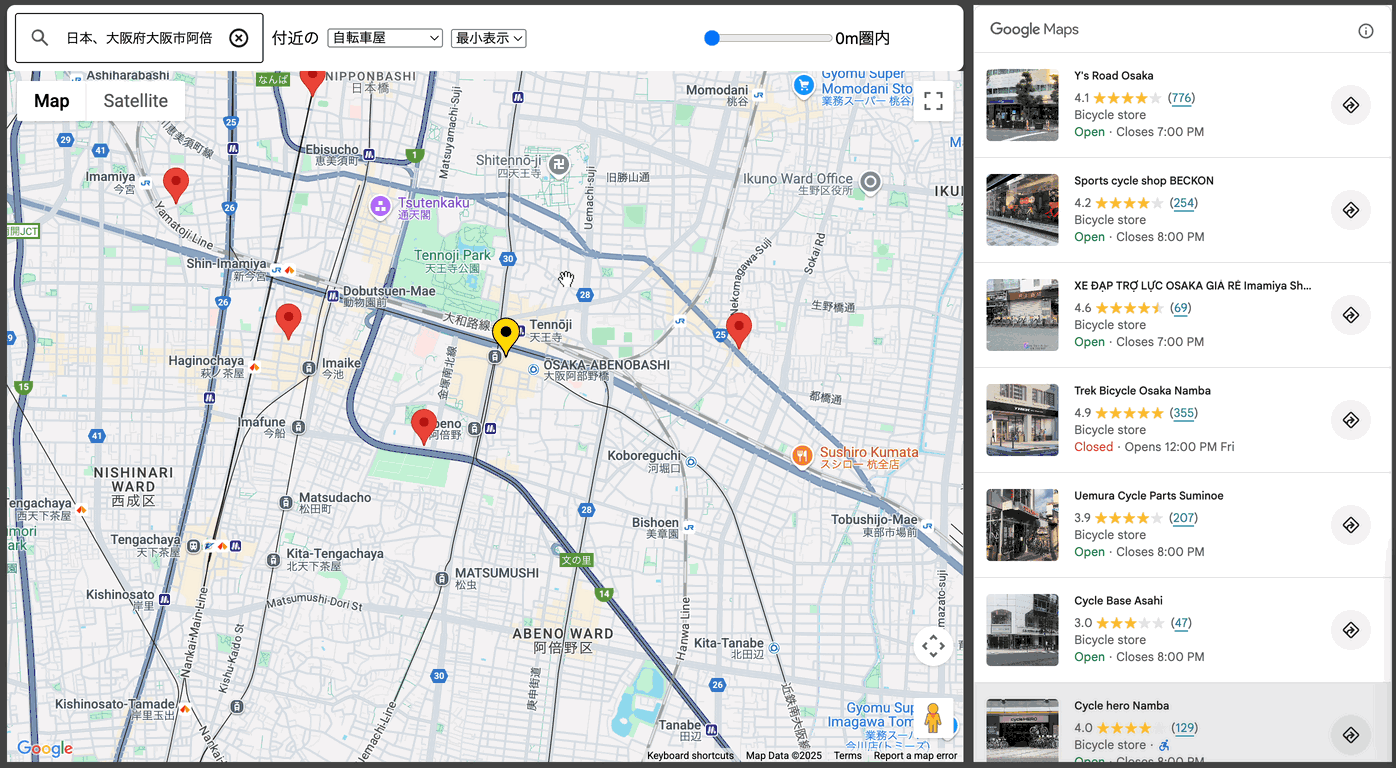
Task: Click Sushiro Kumata restaurant icon
Action: [x=802, y=457]
